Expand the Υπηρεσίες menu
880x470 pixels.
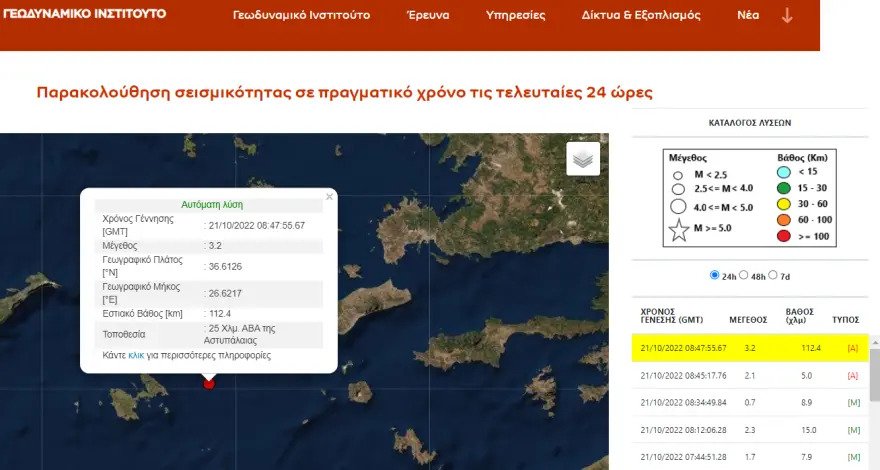515,15
